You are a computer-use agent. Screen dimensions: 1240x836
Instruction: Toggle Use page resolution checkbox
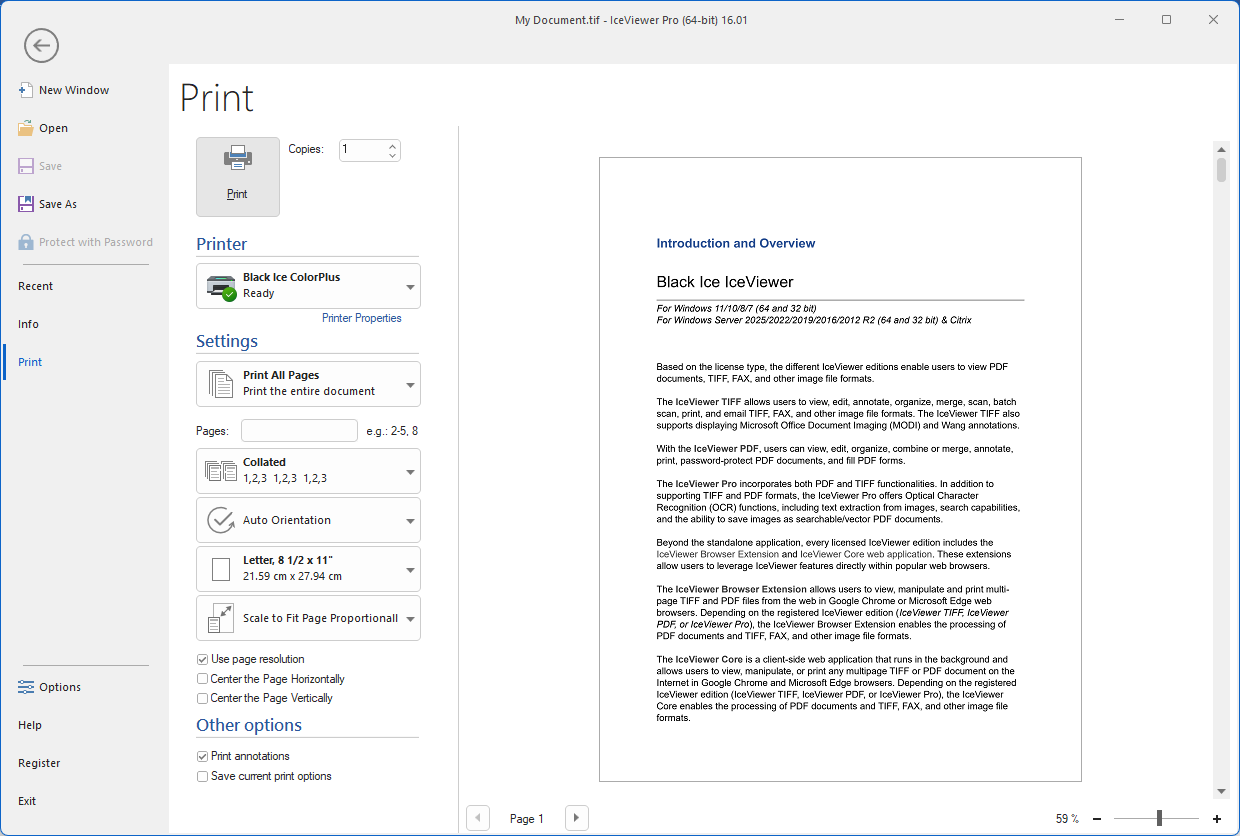pos(203,659)
